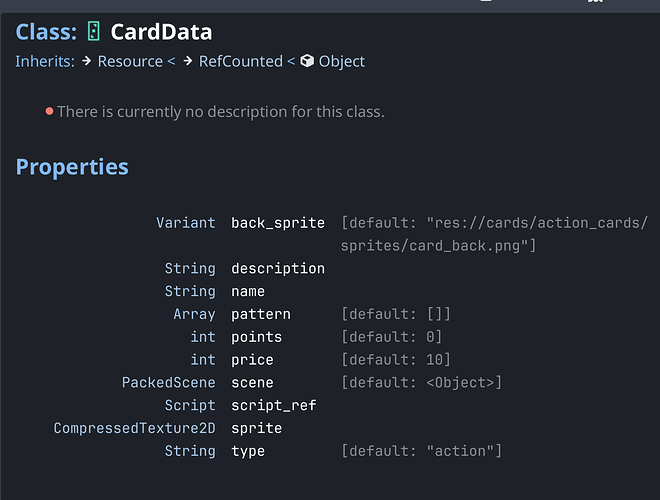This screenshot has width=660, height=500.
Task: Click the Properties section heading
Action: point(72,167)
